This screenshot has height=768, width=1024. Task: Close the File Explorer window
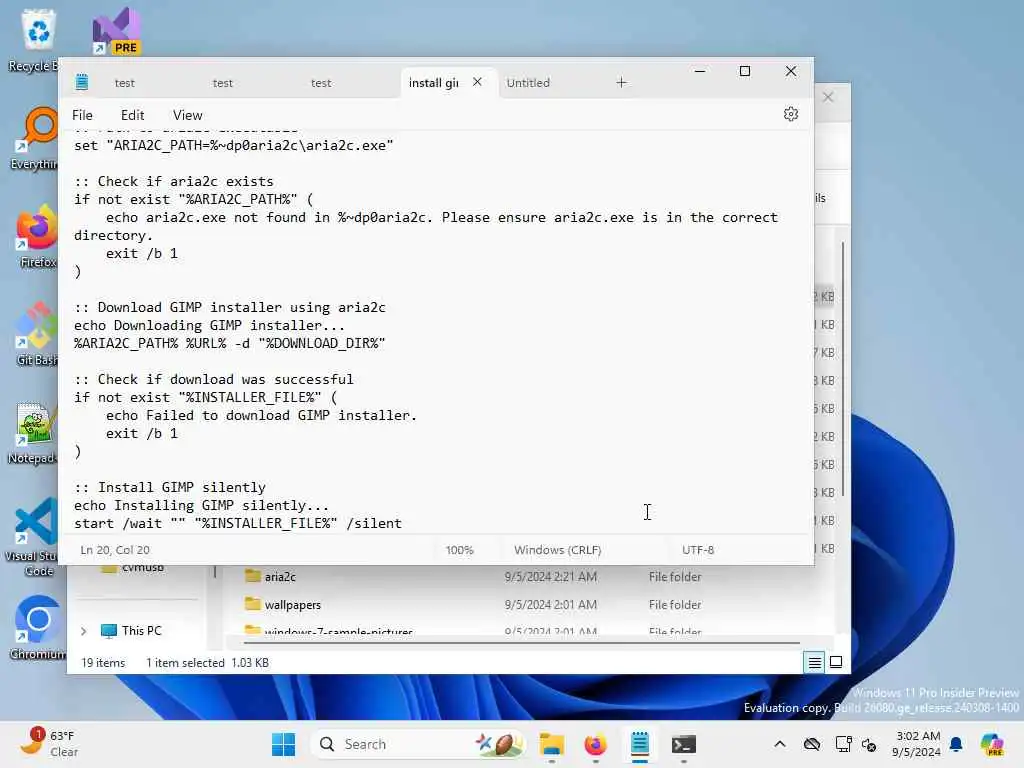click(x=828, y=97)
